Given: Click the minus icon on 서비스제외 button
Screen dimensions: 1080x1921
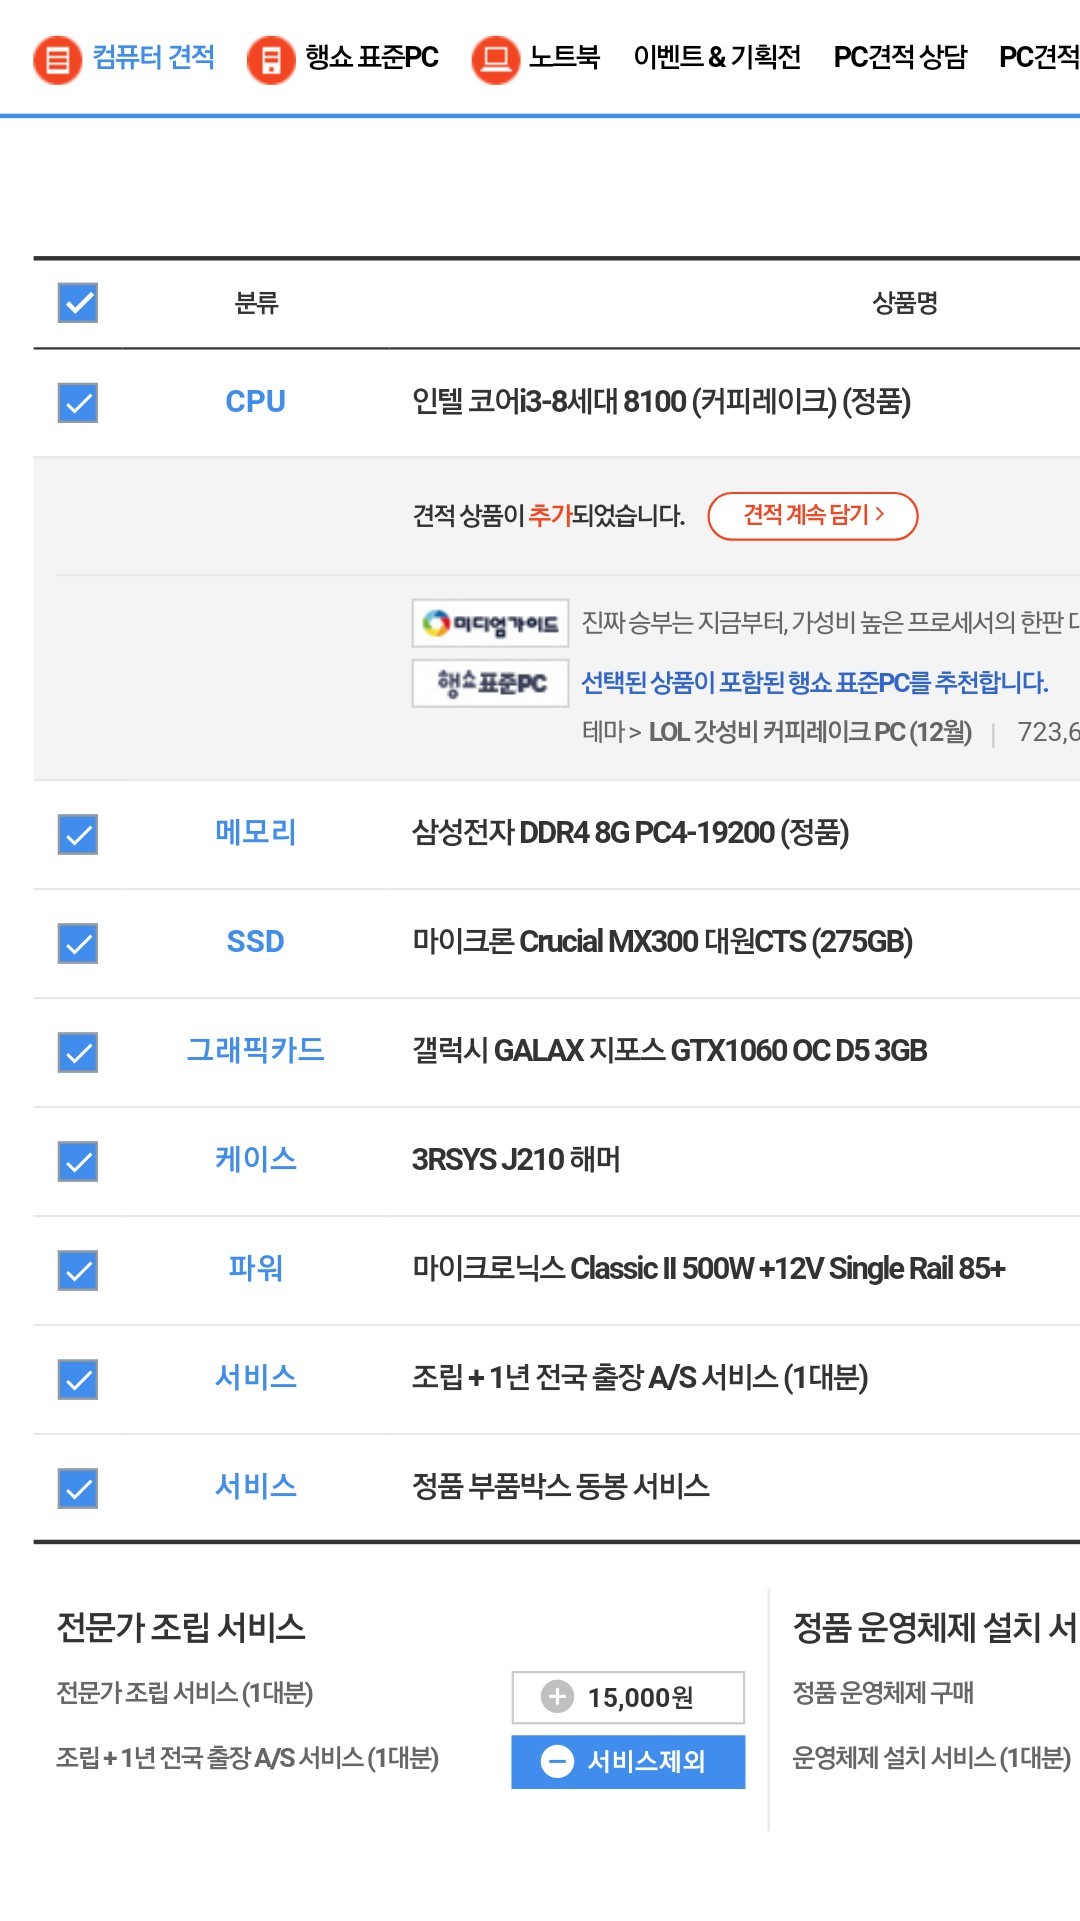Looking at the screenshot, I should [x=557, y=1761].
